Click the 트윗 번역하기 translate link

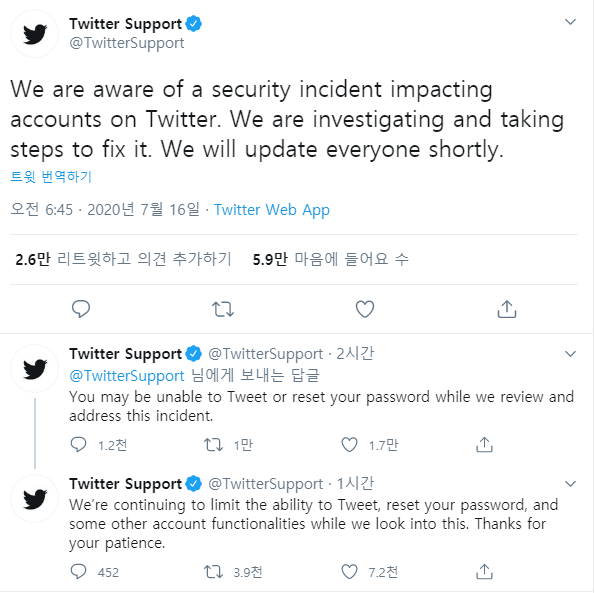pos(51,177)
